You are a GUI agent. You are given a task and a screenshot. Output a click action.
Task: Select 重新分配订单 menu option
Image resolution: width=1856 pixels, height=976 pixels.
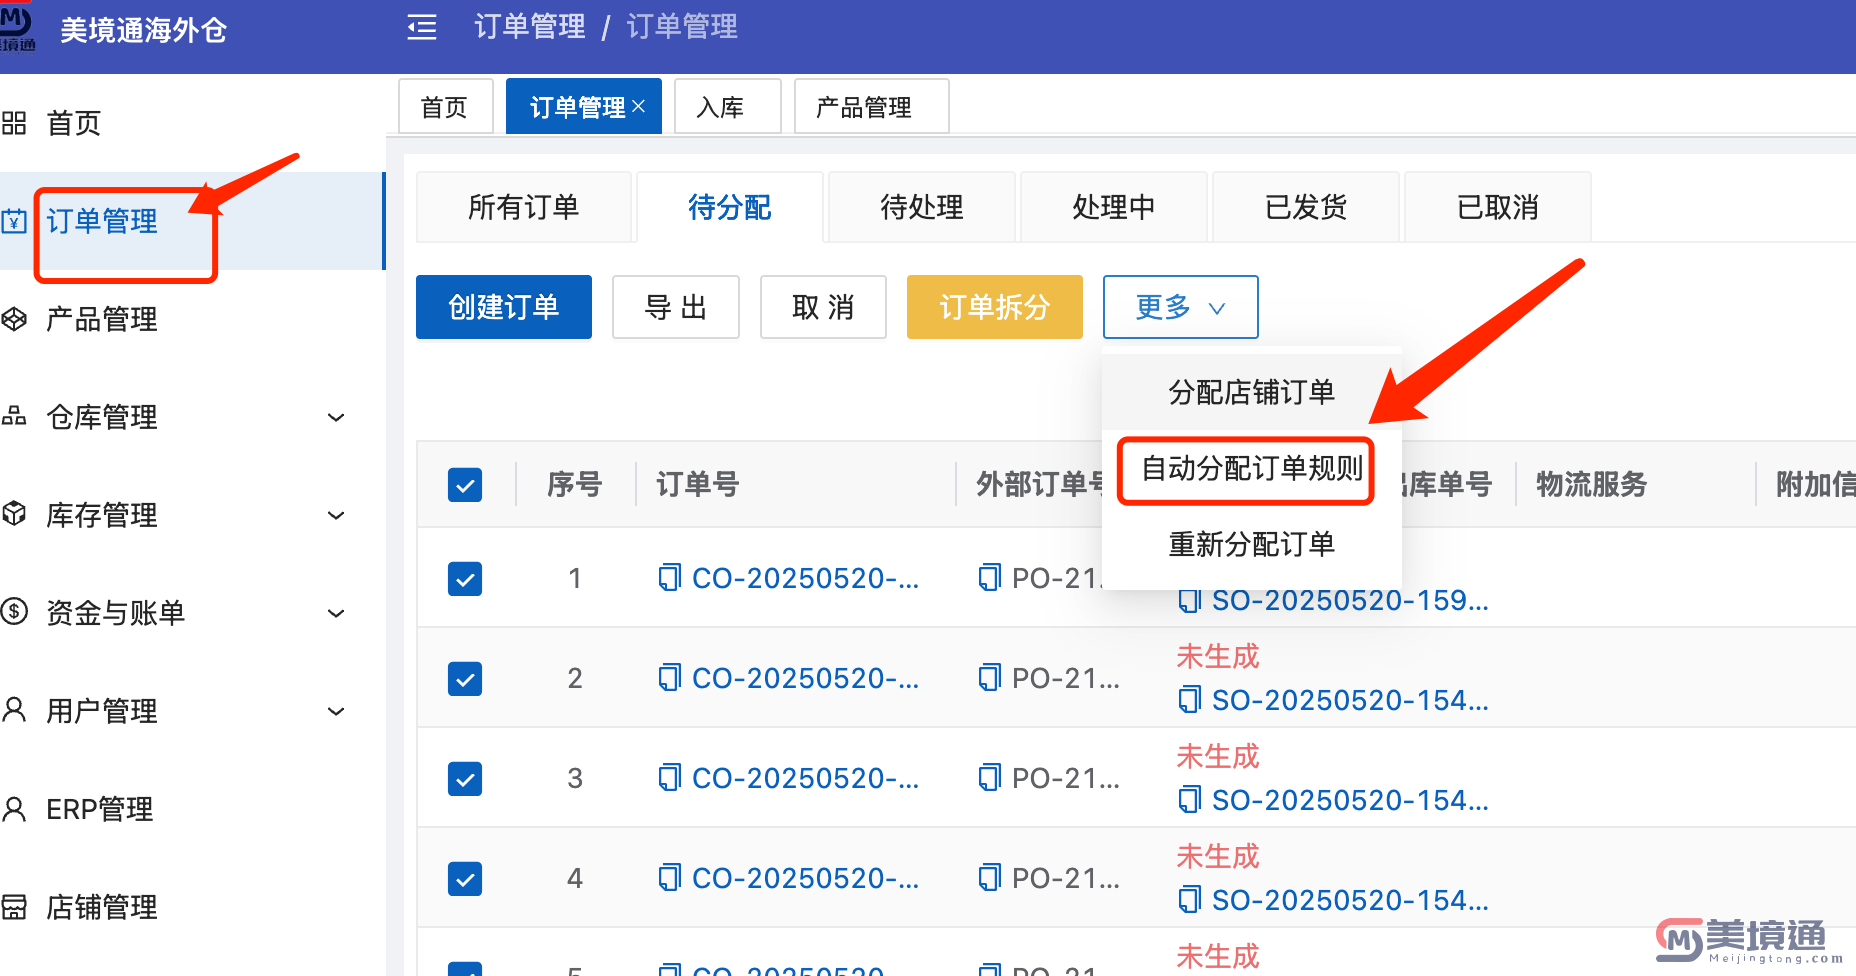point(1251,544)
